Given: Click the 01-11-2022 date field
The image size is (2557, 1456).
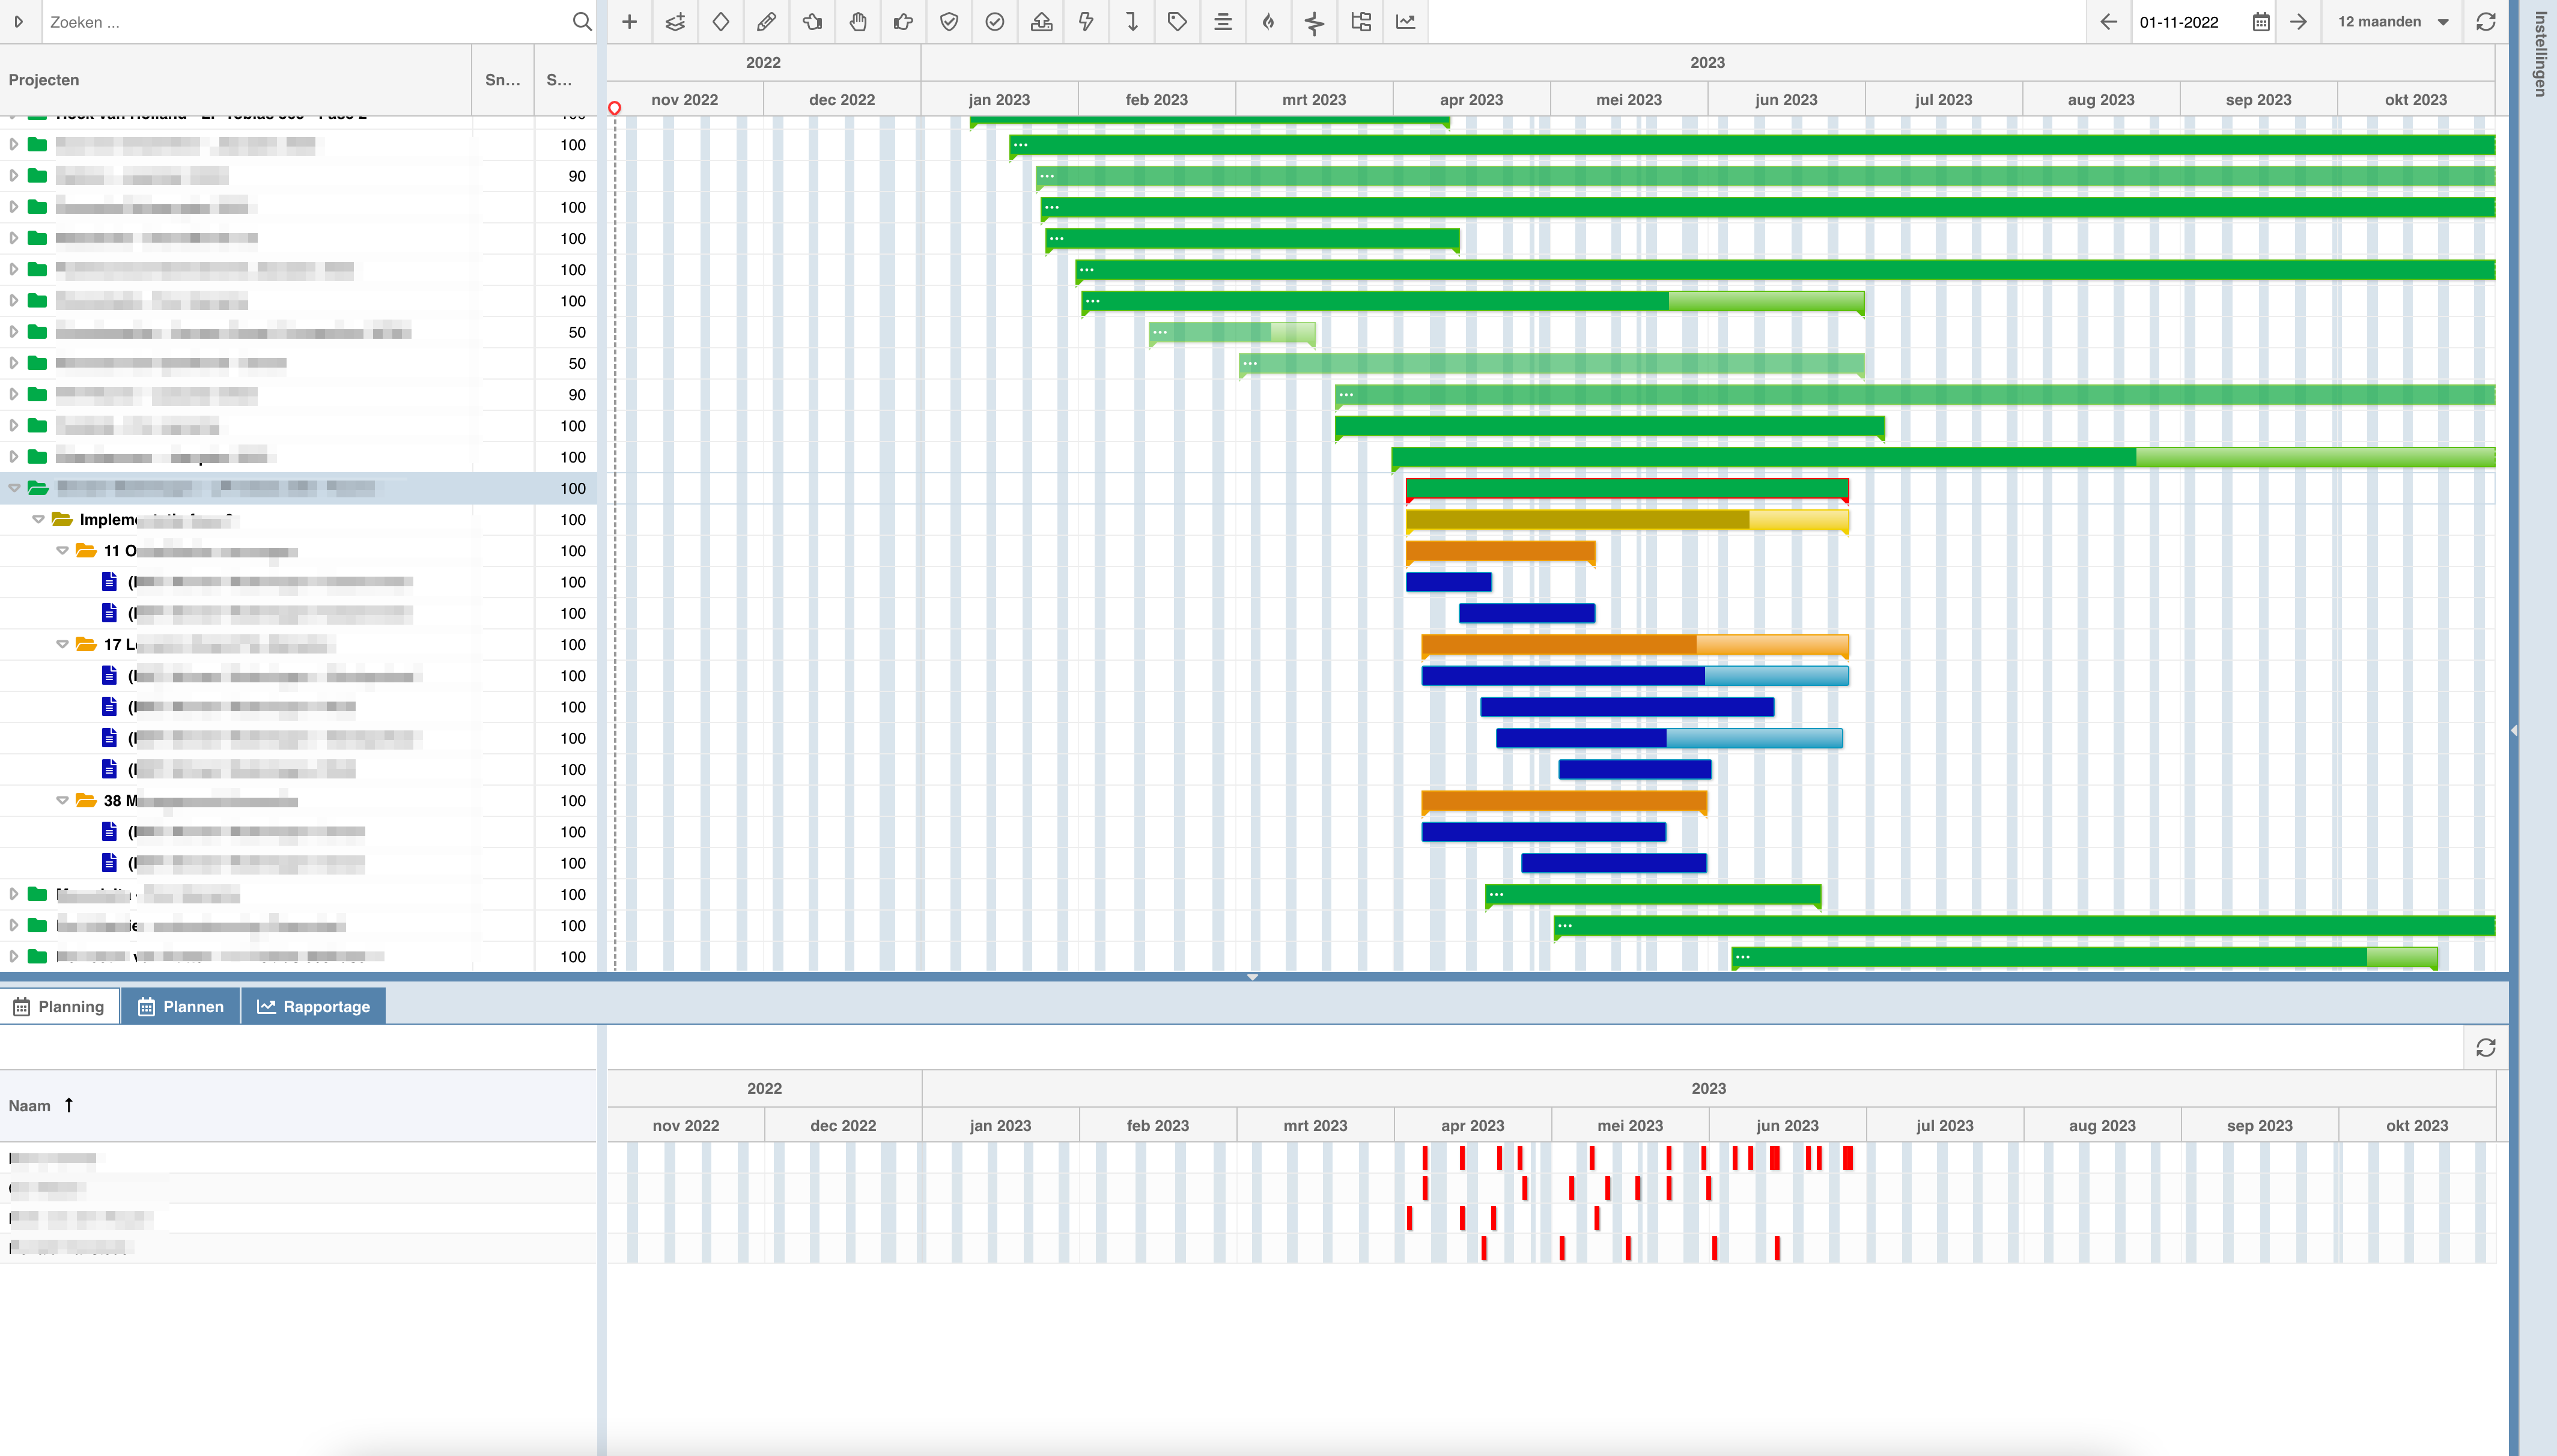Looking at the screenshot, I should point(2190,22).
